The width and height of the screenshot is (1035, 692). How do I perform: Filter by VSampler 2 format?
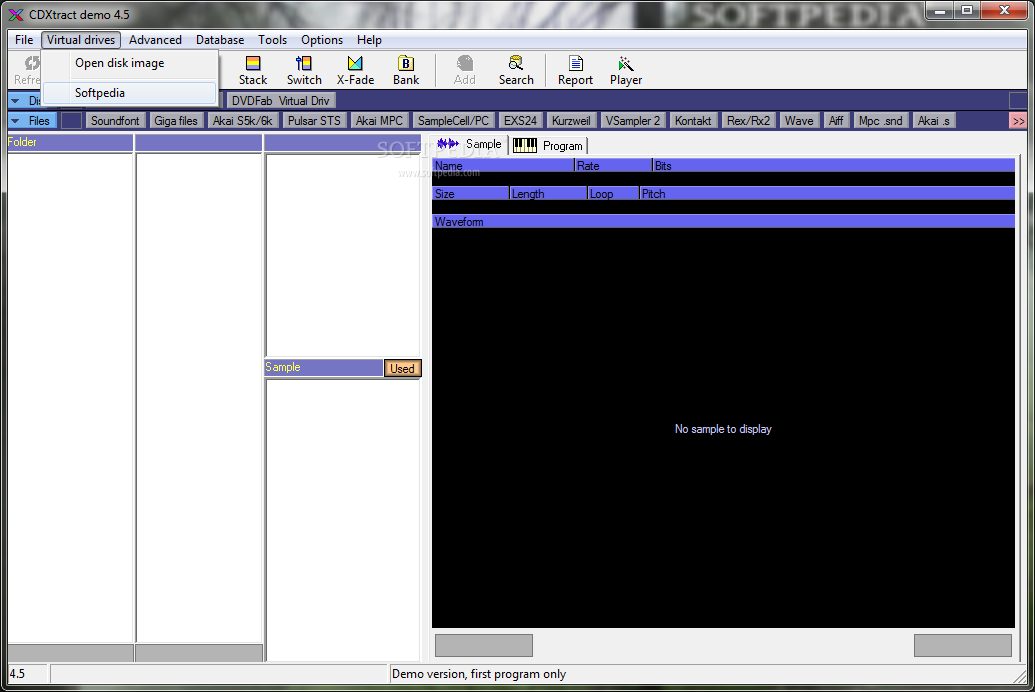pos(633,121)
